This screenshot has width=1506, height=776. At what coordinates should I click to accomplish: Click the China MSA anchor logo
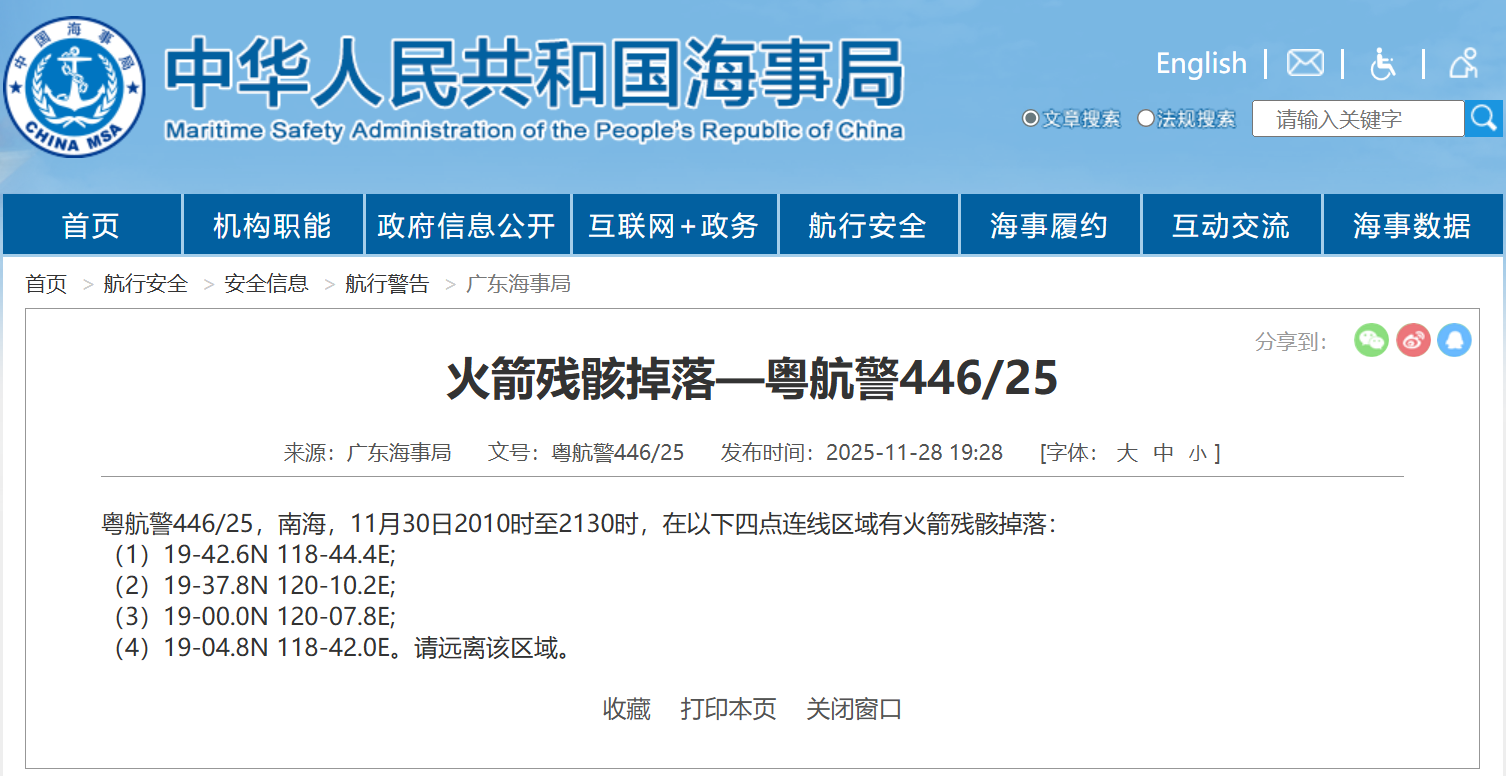pos(75,87)
